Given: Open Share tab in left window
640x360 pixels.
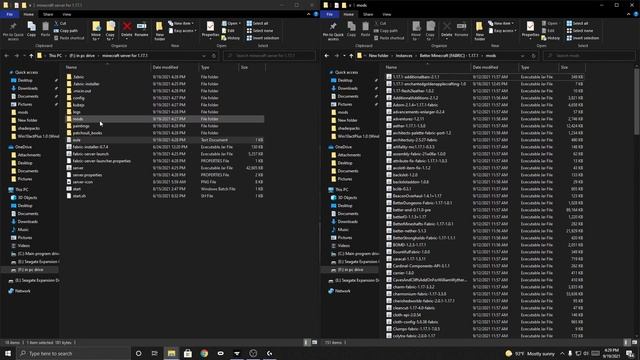Looking at the screenshot, I should pyautogui.click(x=48, y=14).
